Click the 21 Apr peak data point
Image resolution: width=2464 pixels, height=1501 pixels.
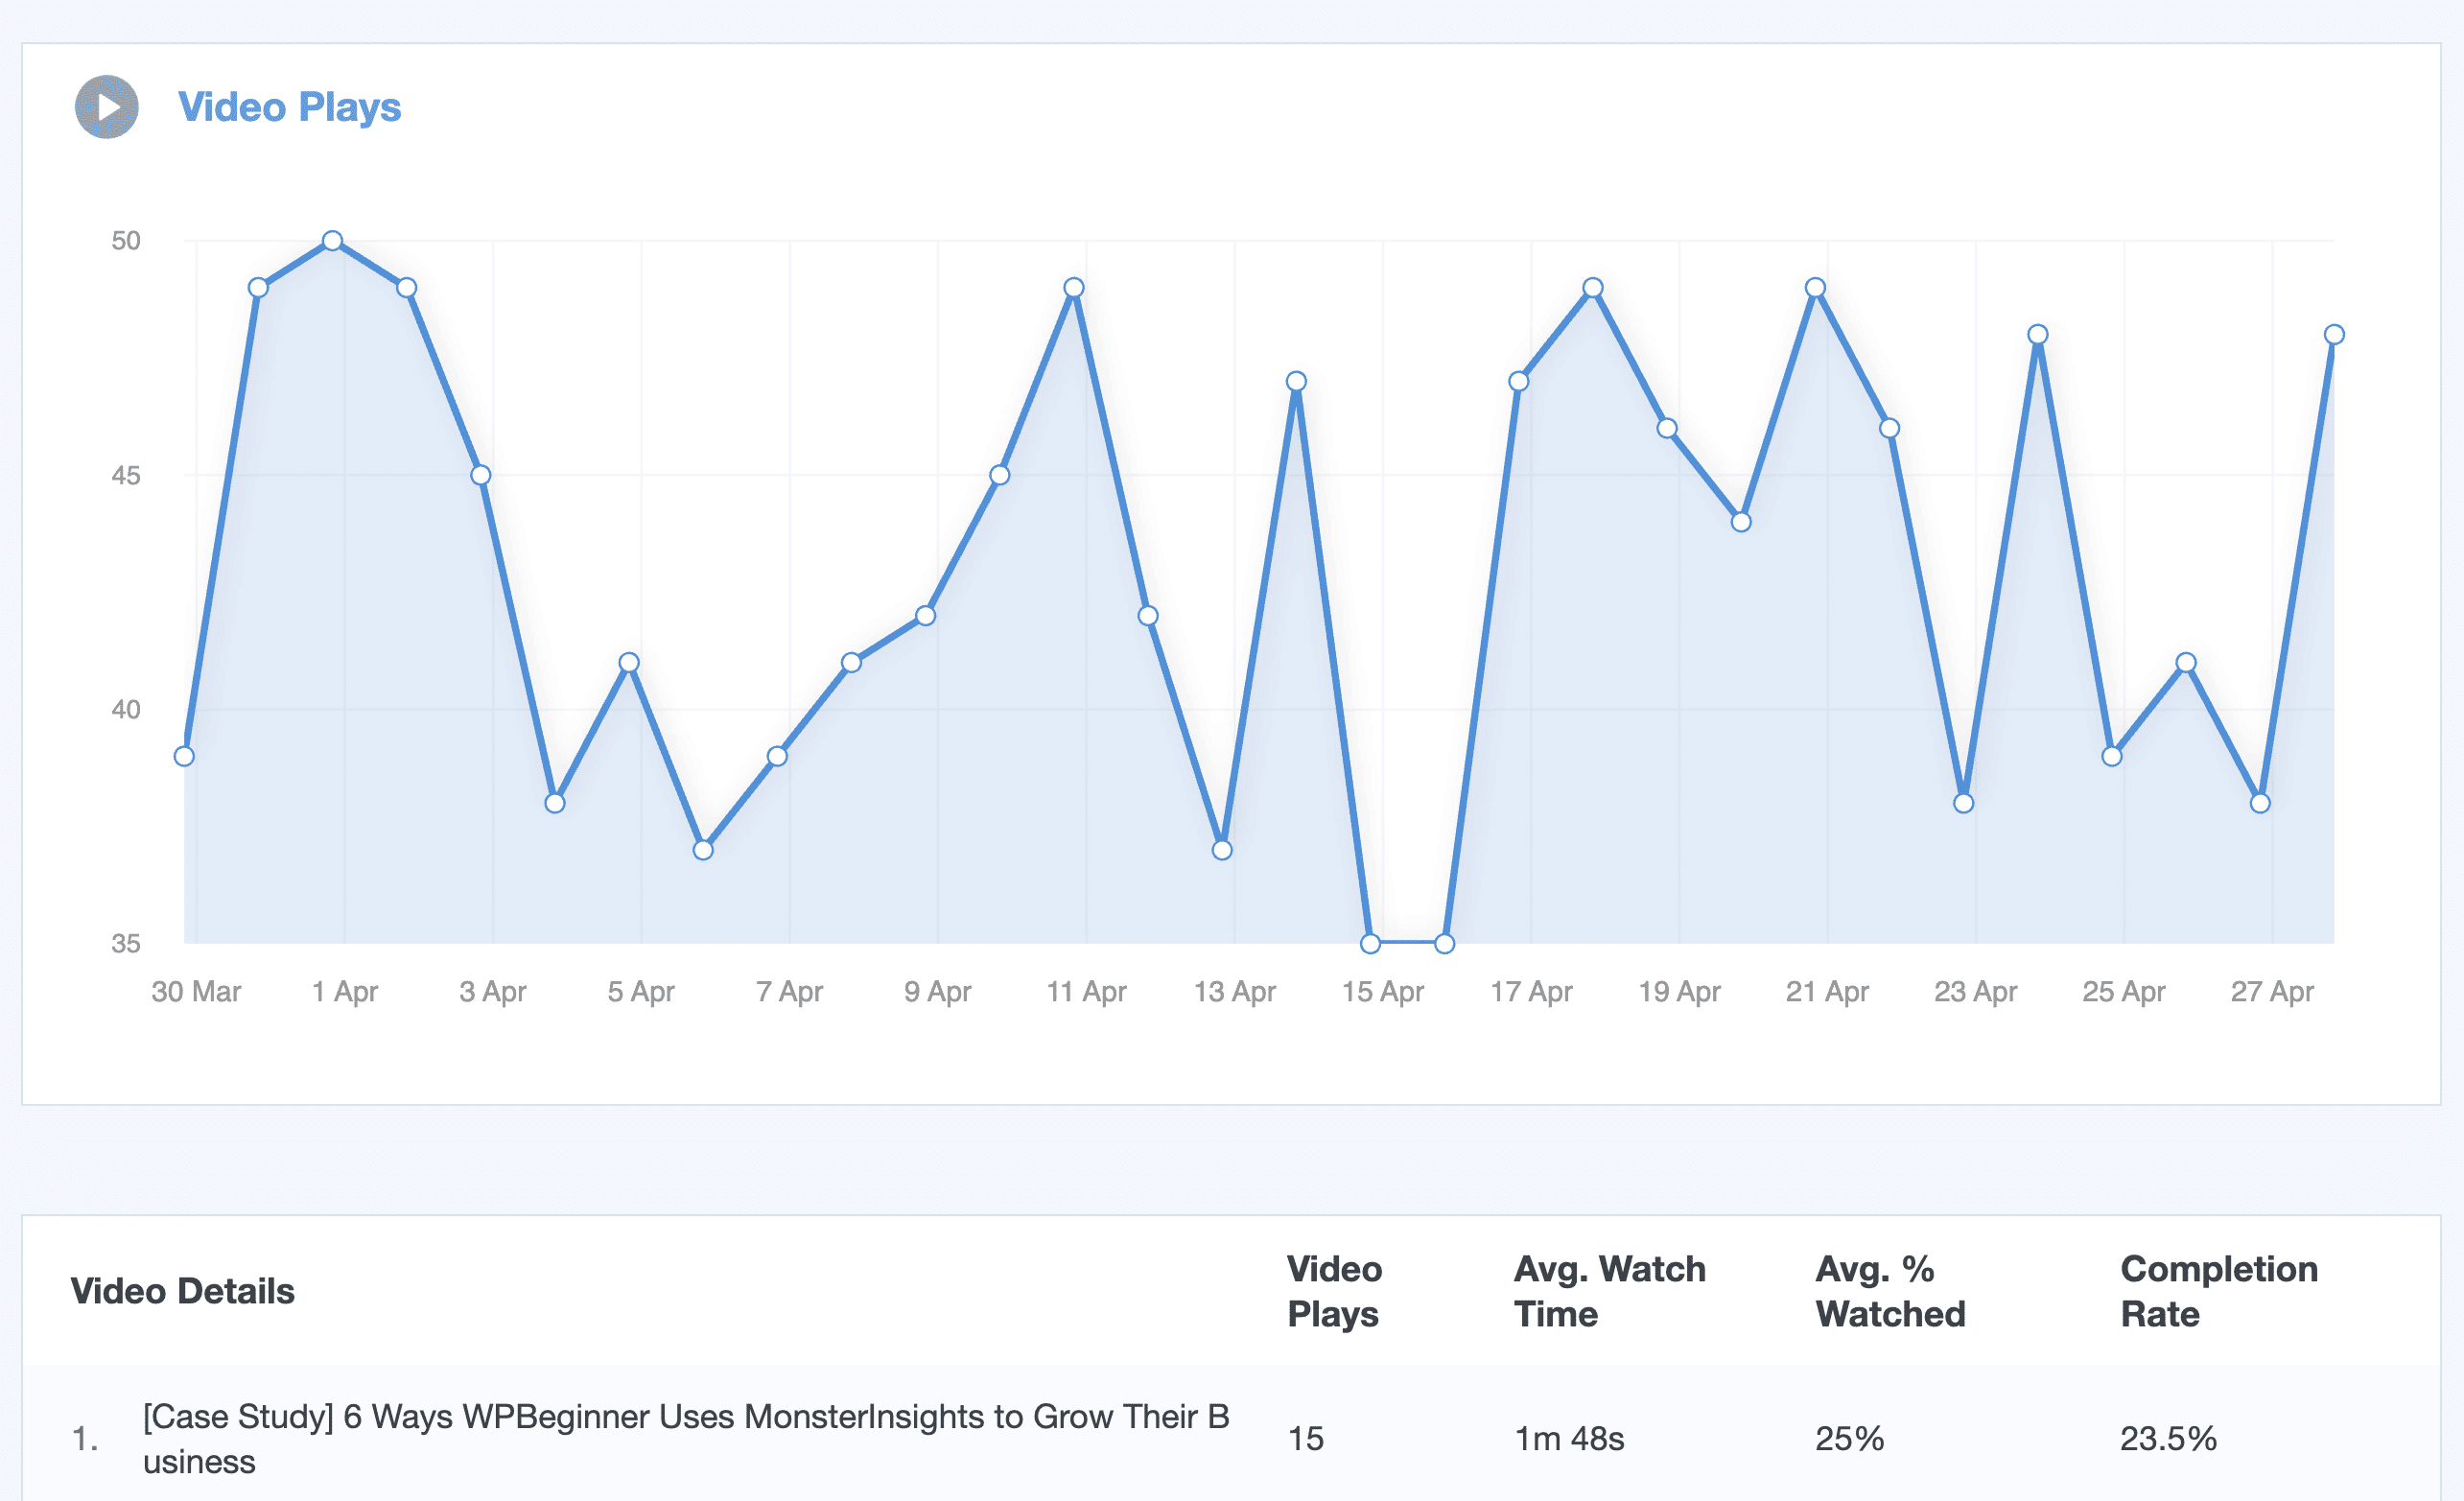point(1815,288)
